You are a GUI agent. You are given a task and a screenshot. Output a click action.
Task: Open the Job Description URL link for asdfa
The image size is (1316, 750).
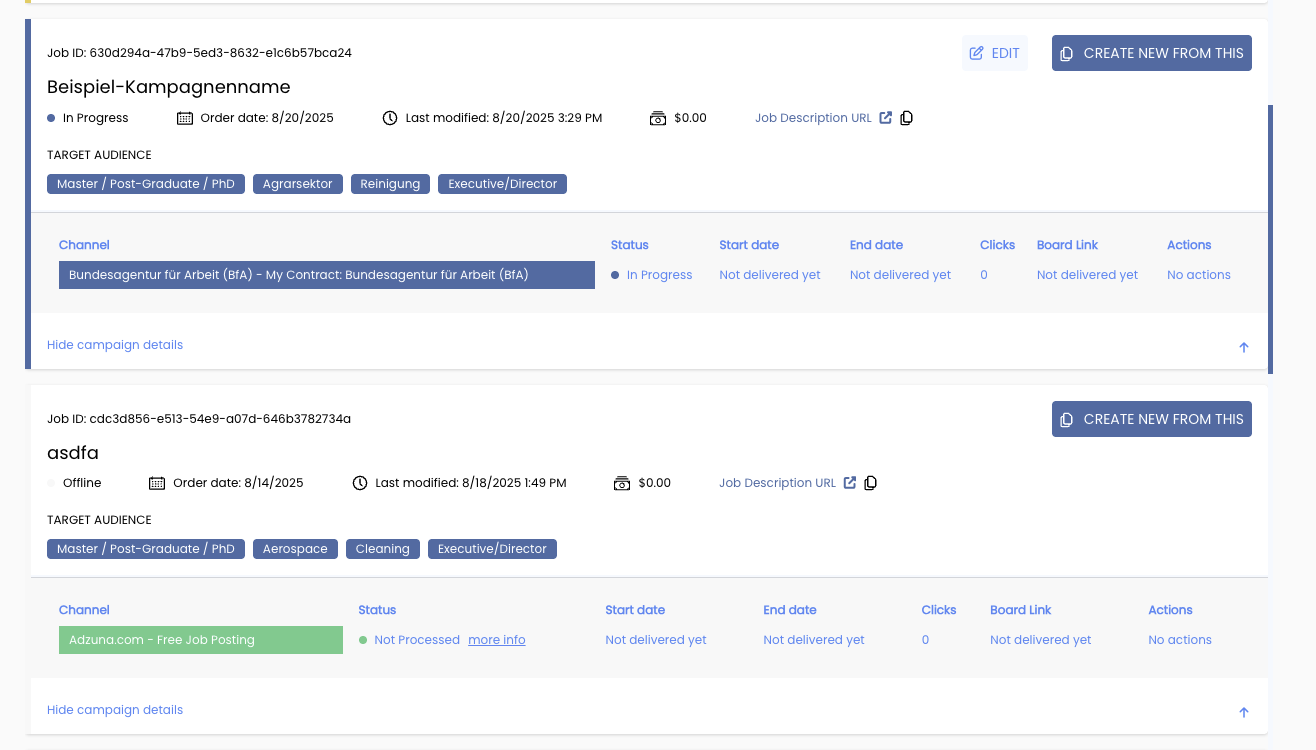pyautogui.click(x=777, y=483)
